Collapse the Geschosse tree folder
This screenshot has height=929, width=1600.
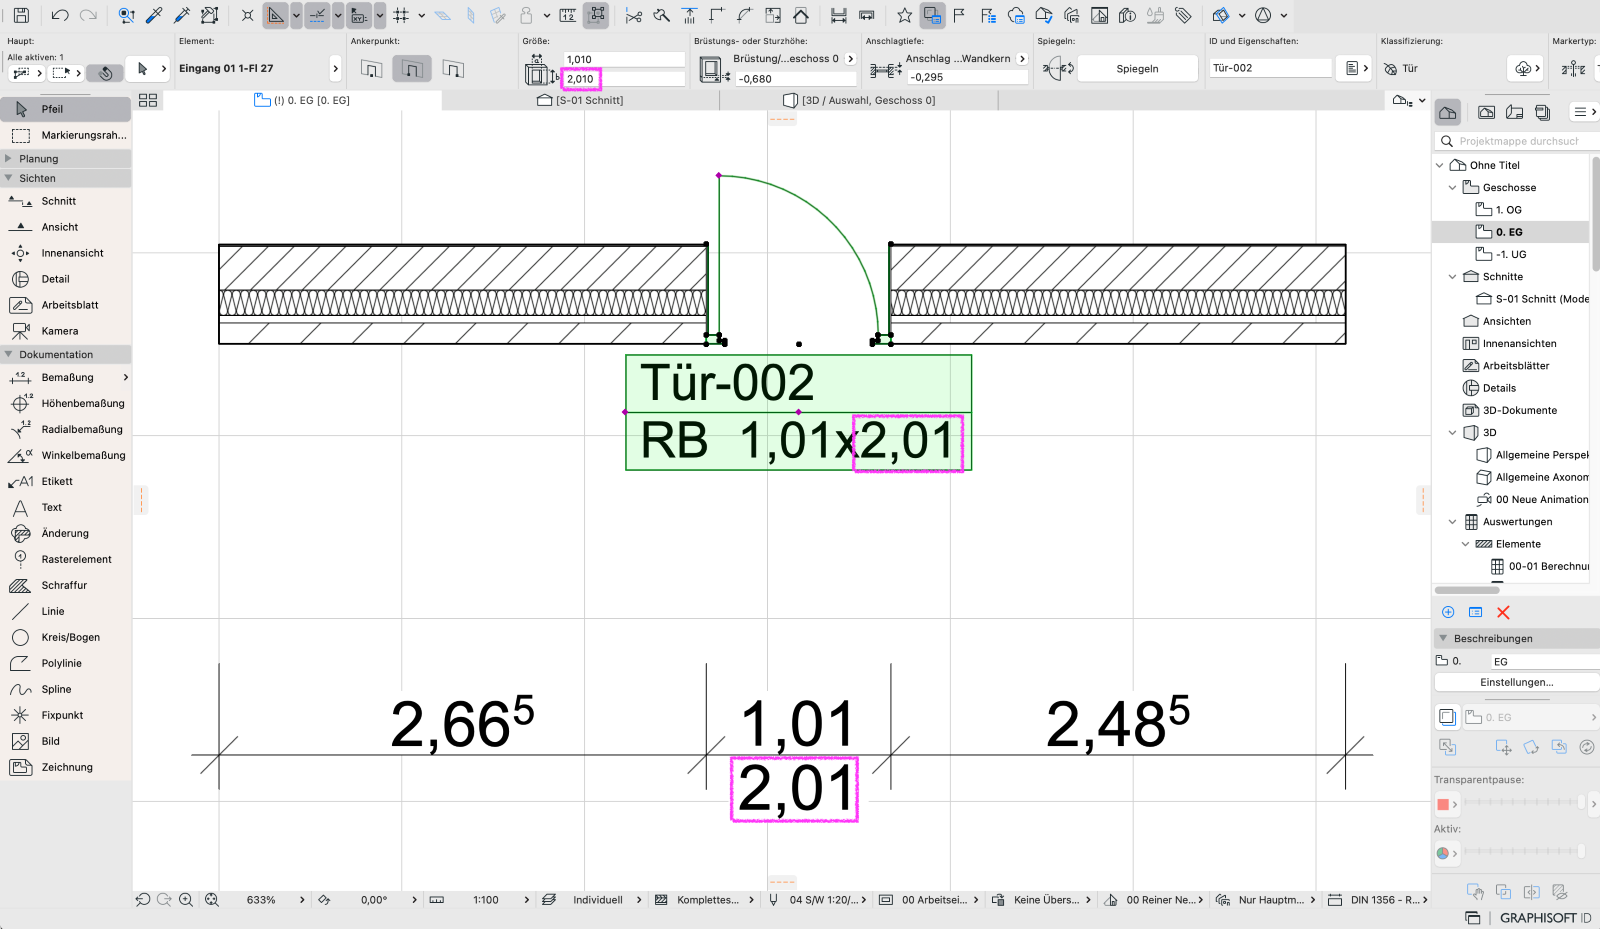coord(1453,187)
